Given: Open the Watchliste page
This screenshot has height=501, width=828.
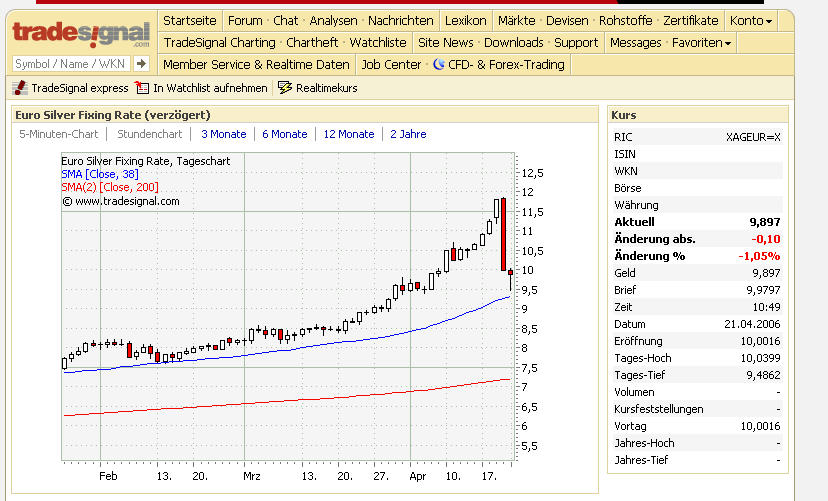Looking at the screenshot, I should point(378,42).
